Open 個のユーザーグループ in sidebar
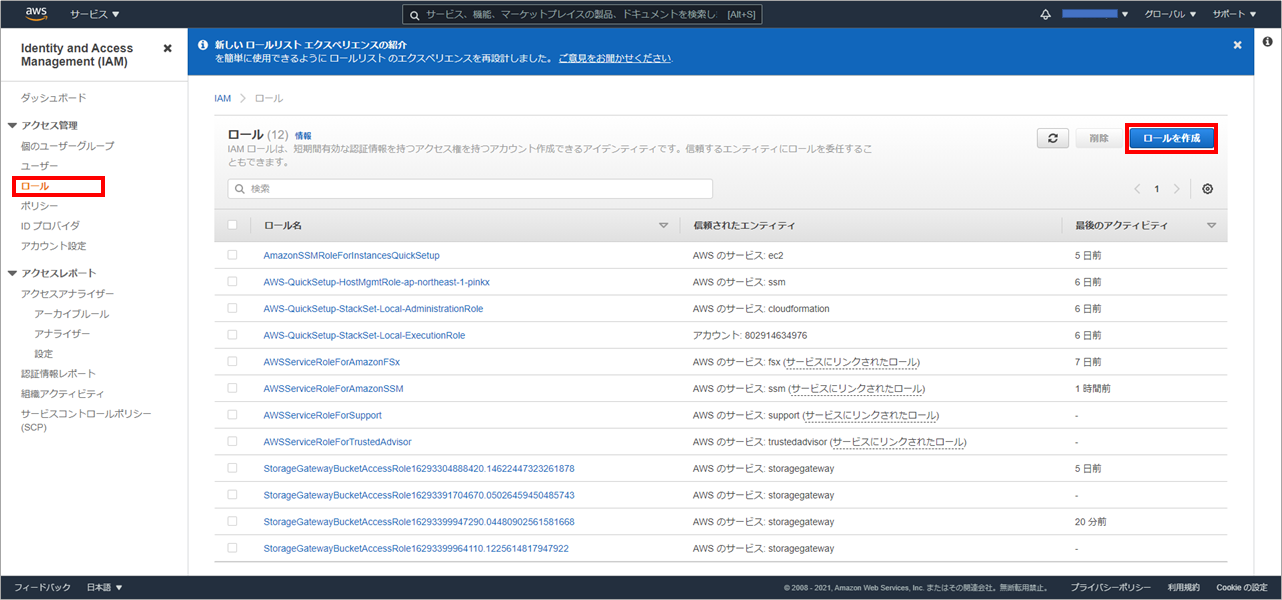 [68, 146]
